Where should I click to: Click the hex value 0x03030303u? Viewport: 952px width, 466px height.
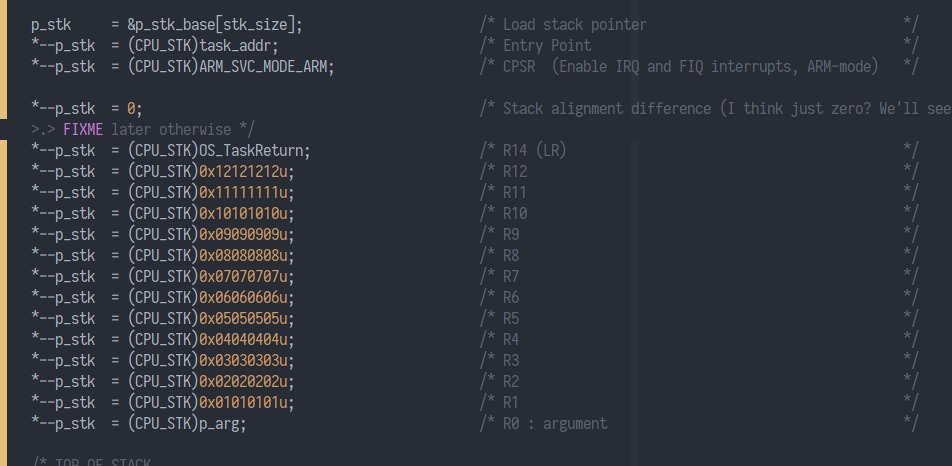click(x=245, y=361)
